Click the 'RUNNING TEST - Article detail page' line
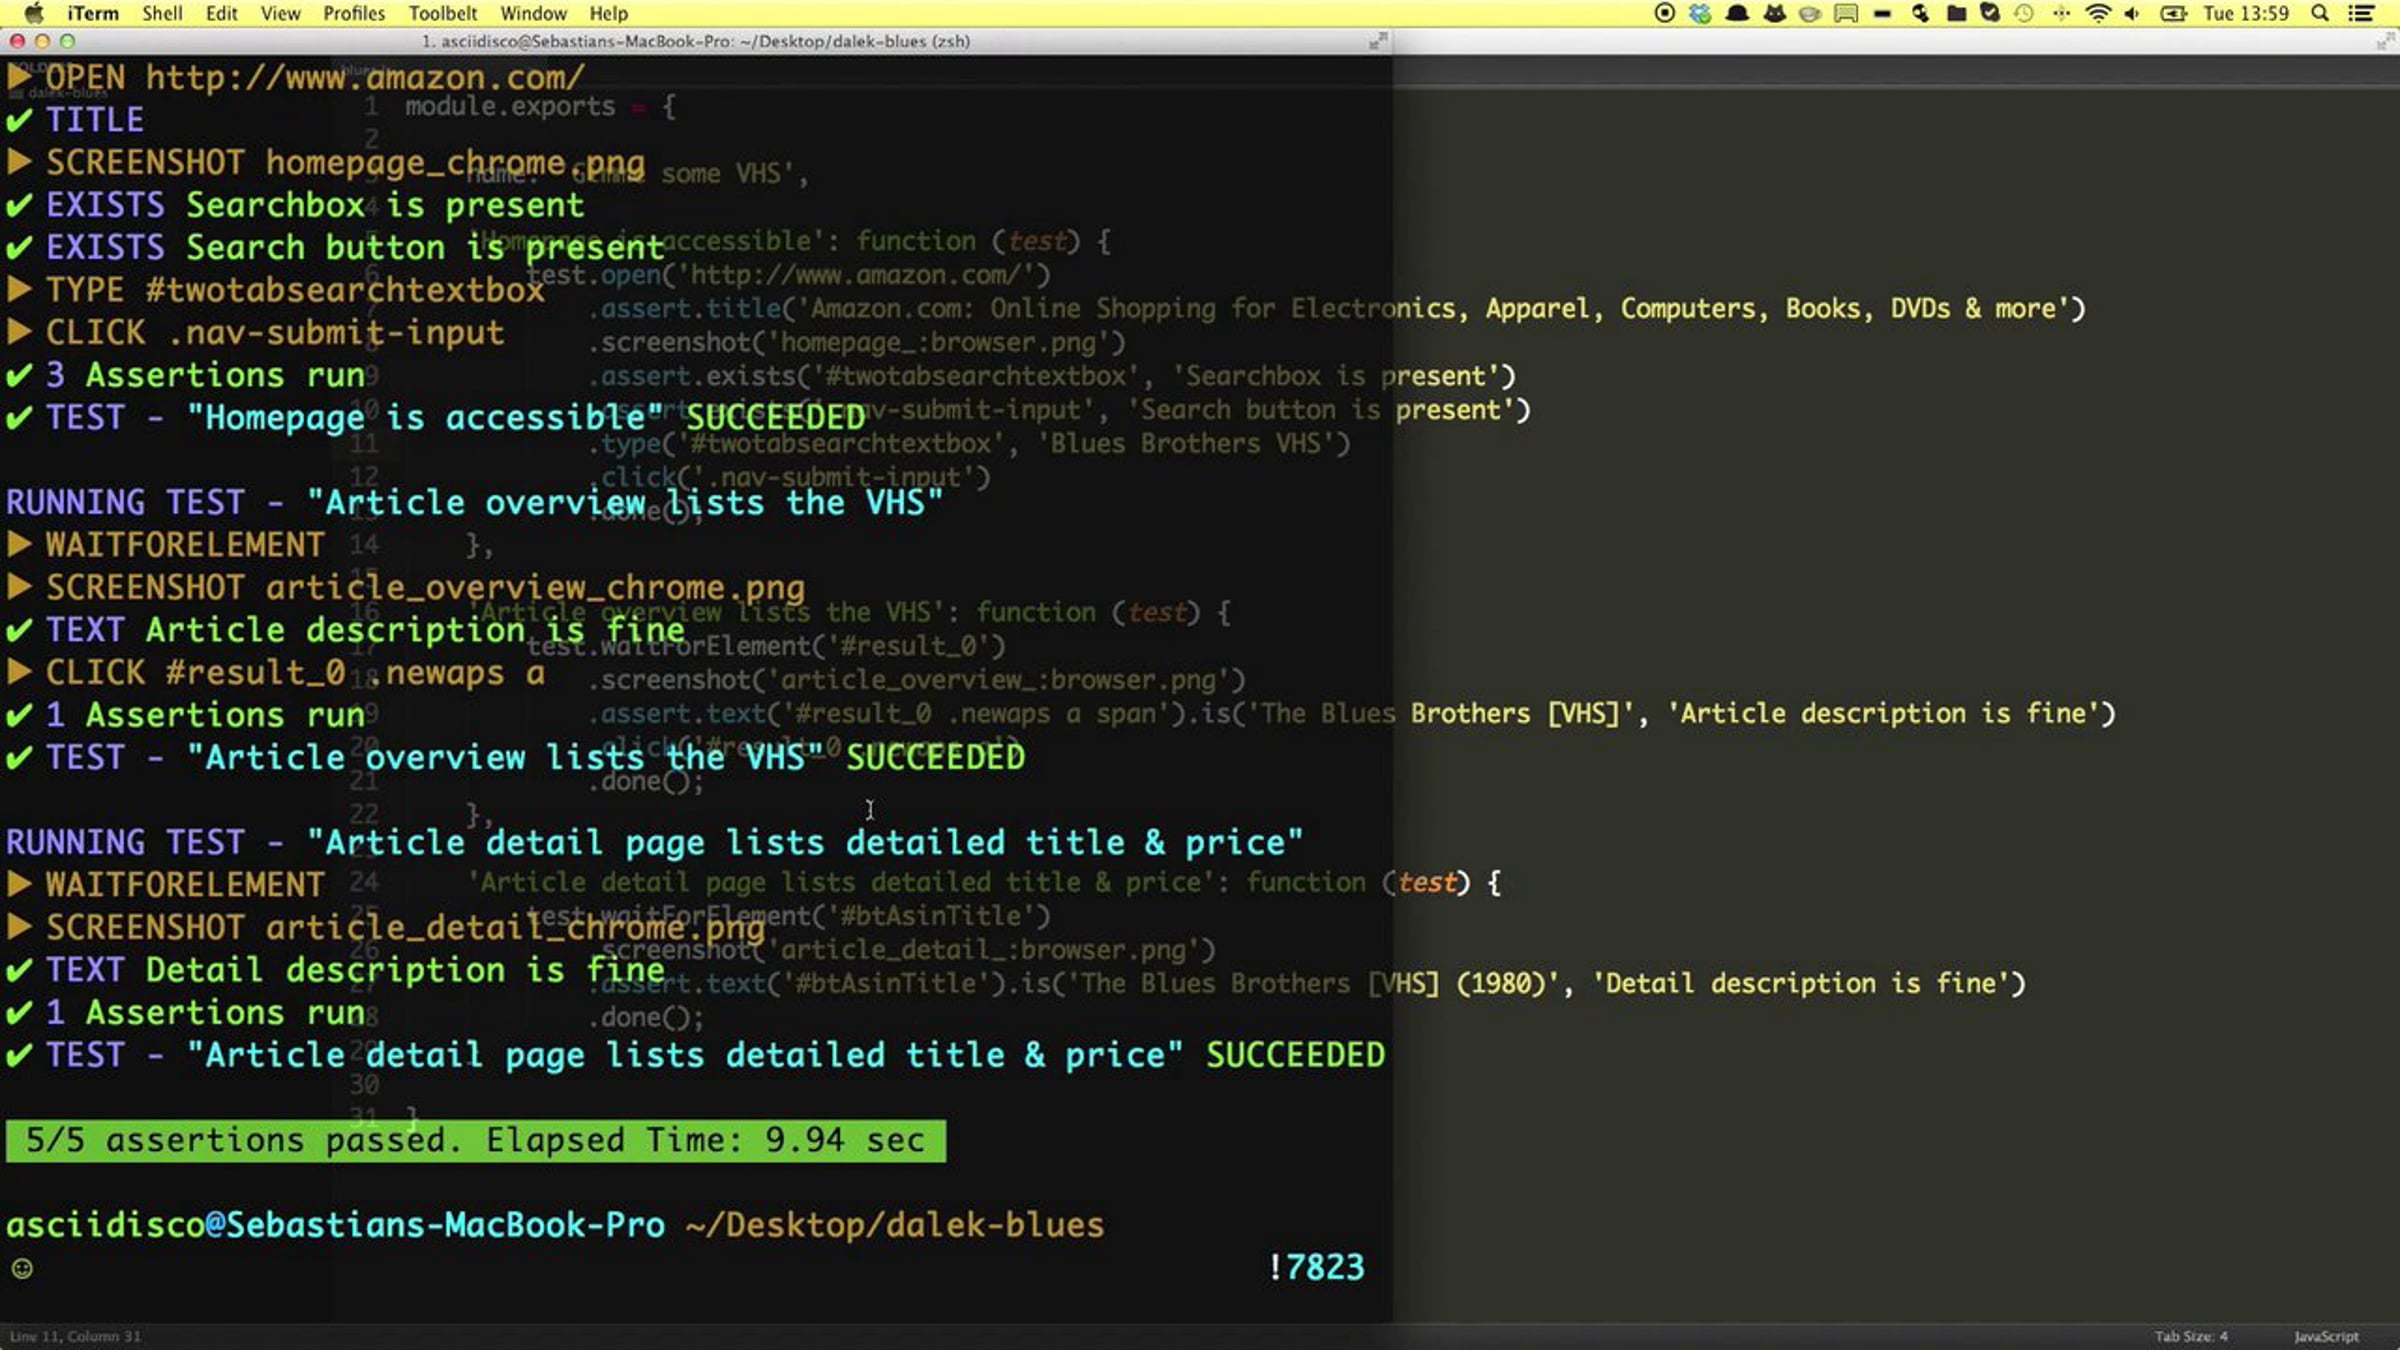This screenshot has height=1350, width=2400. click(x=655, y=842)
